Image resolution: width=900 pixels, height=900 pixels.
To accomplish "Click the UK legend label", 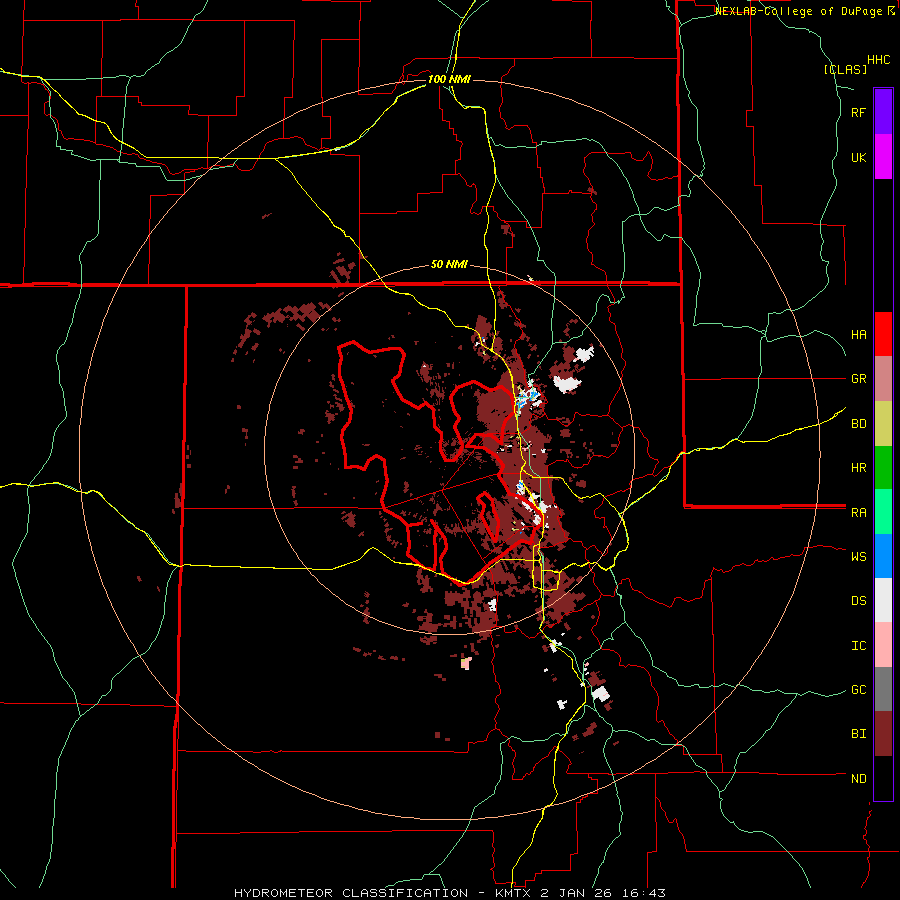I will 858,158.
